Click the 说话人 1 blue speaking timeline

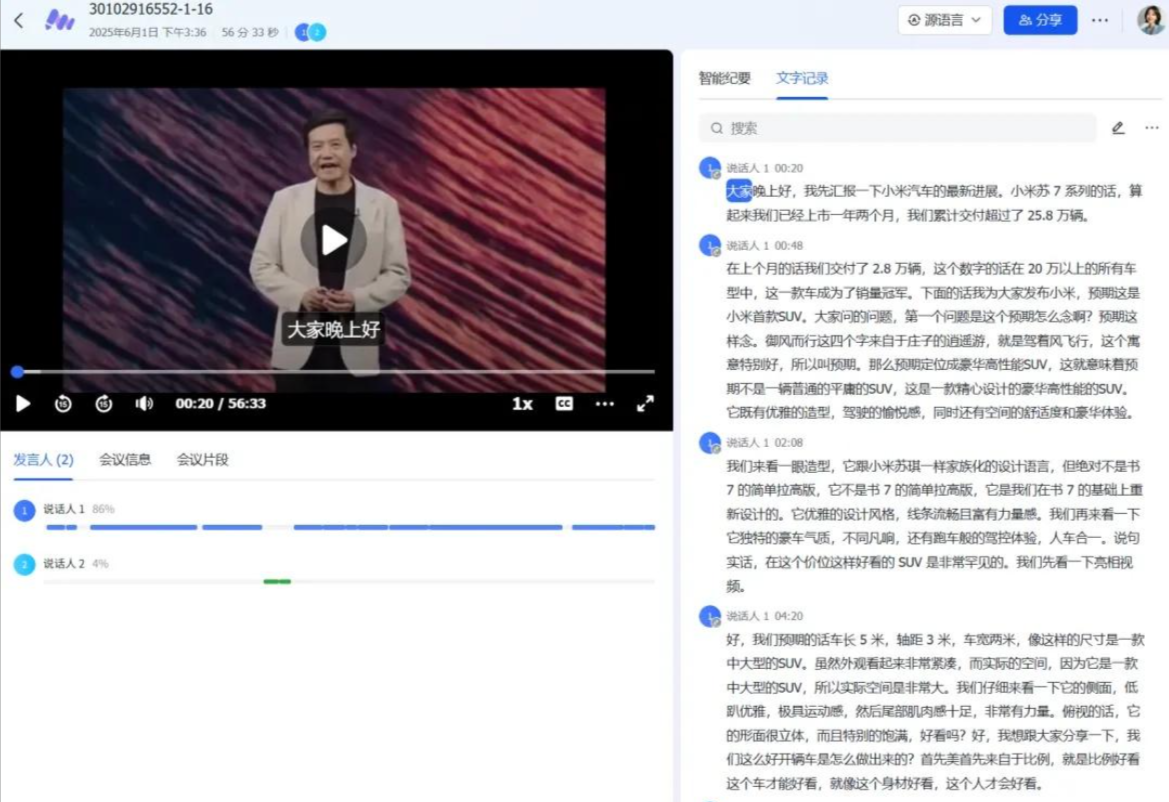pyautogui.click(x=350, y=527)
